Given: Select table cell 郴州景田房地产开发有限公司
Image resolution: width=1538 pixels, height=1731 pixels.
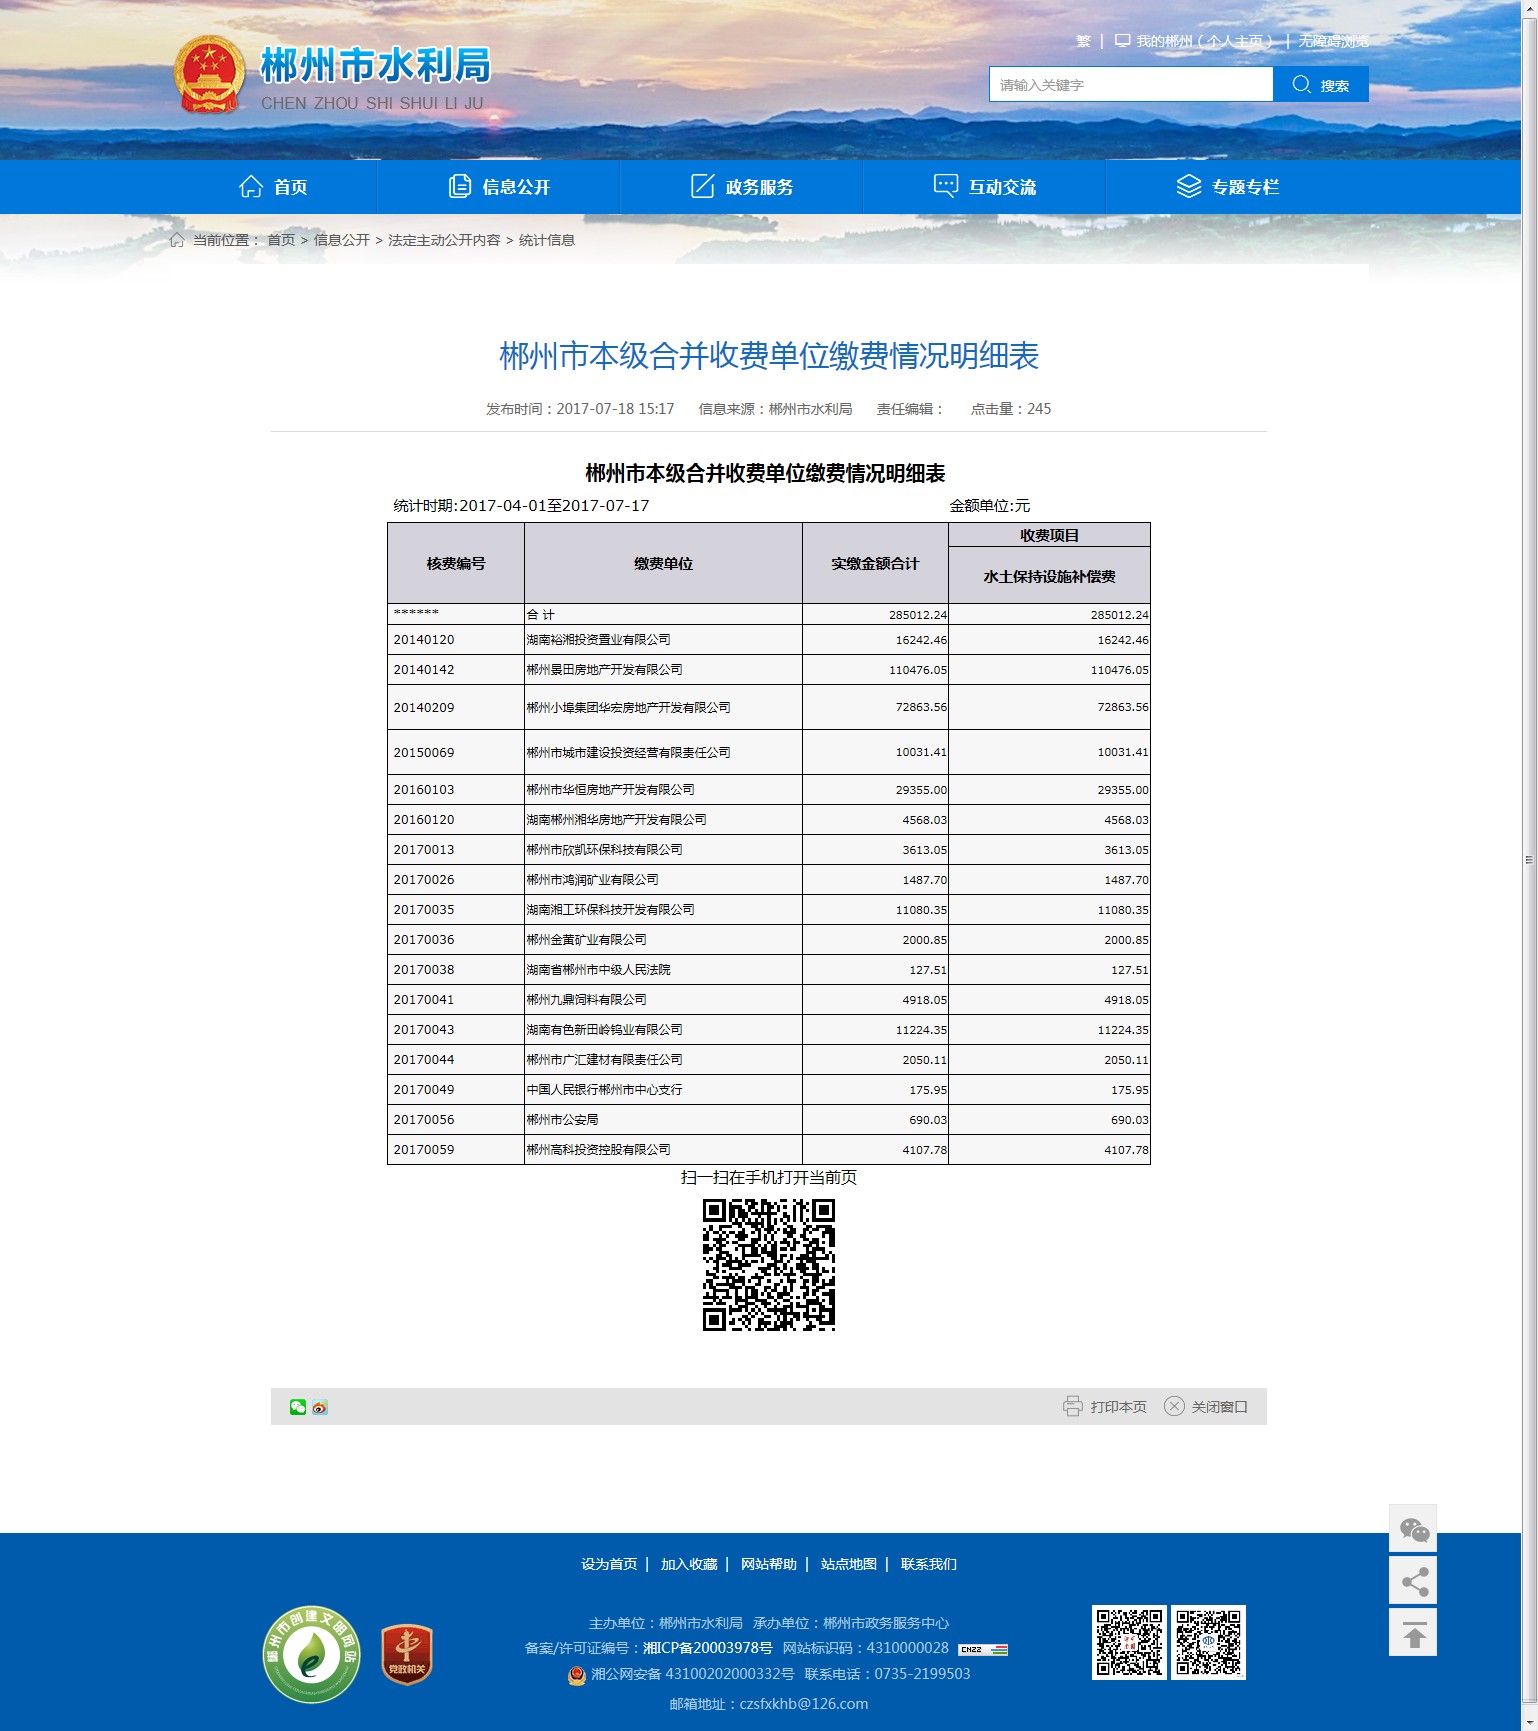Looking at the screenshot, I should coord(663,670).
